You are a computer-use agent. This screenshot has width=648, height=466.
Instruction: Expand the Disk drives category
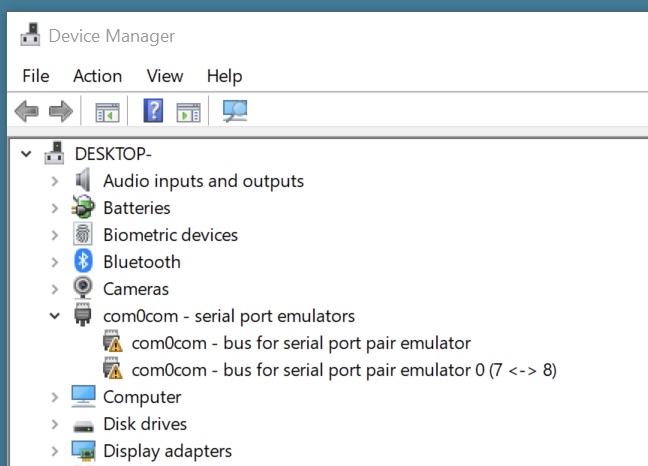(55, 424)
